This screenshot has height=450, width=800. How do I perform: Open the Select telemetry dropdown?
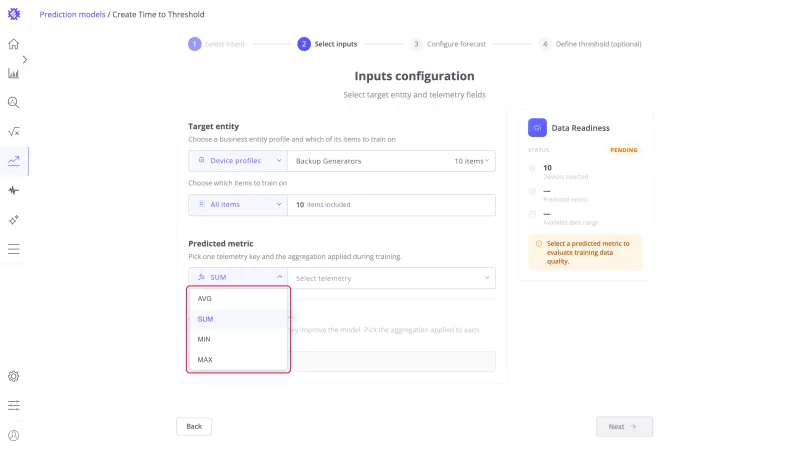point(391,278)
